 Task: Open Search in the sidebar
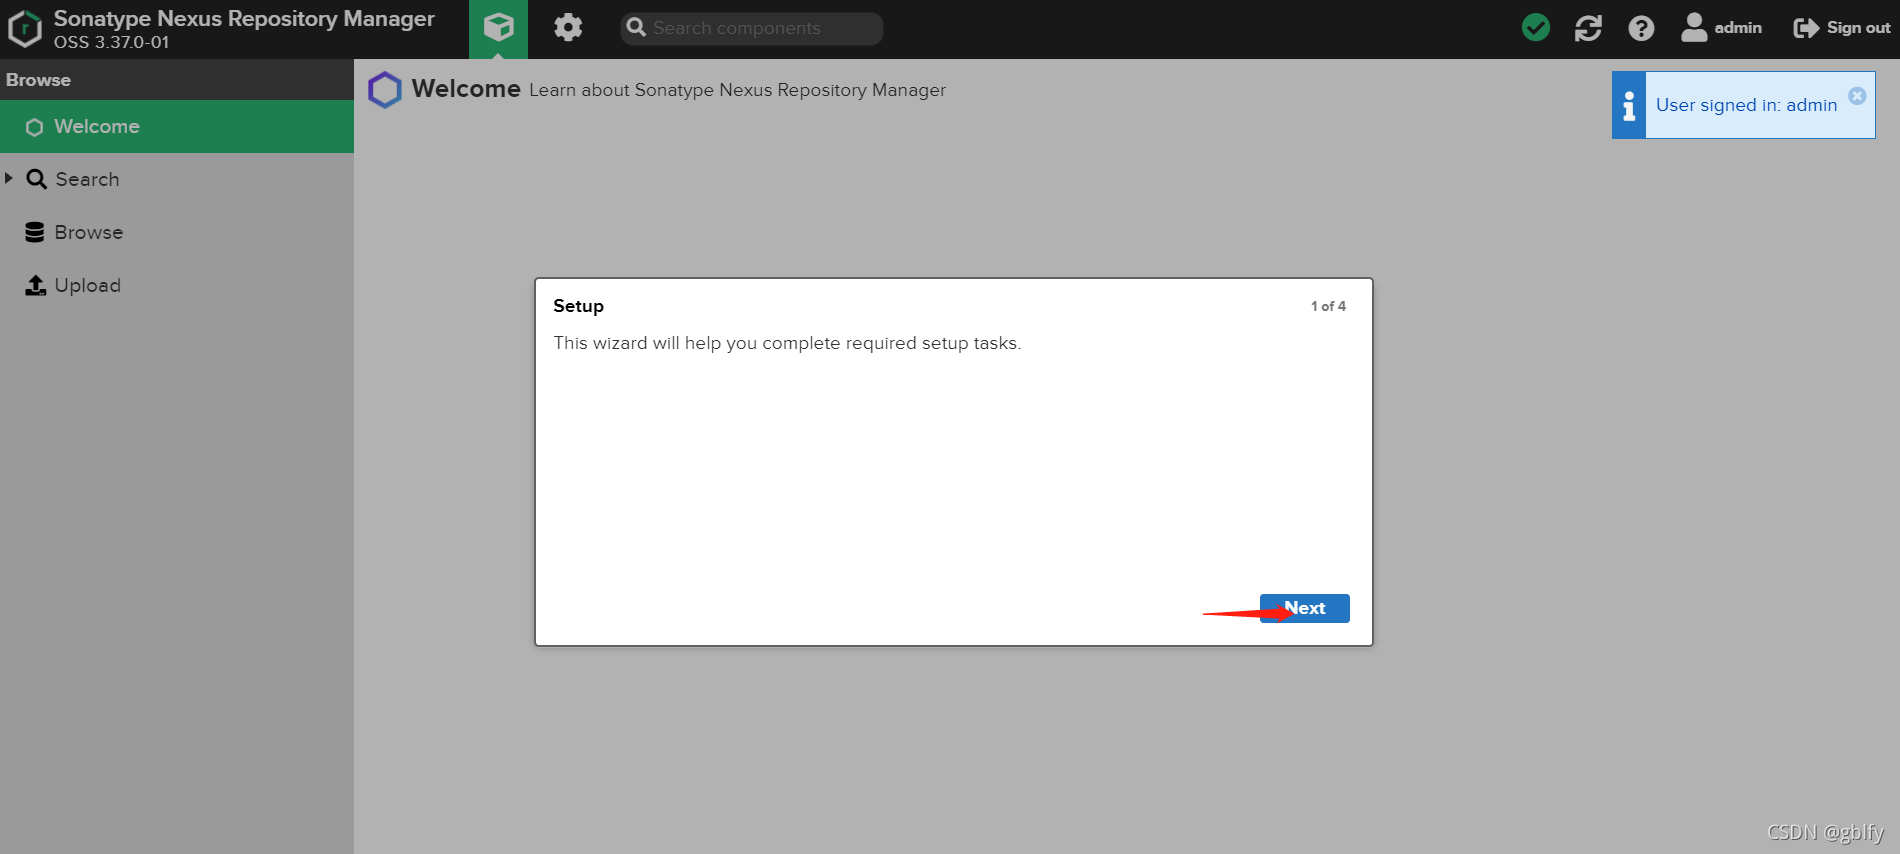click(177, 179)
